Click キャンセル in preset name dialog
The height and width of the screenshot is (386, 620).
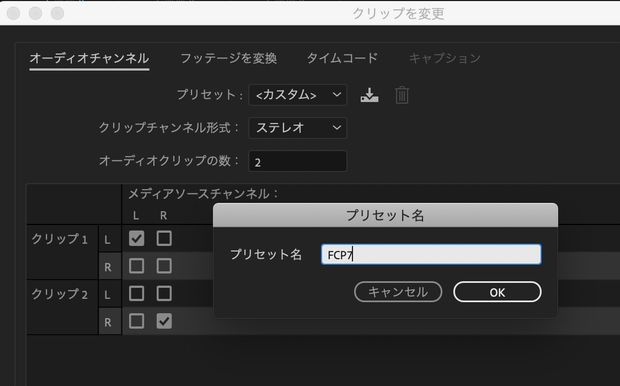coord(398,292)
